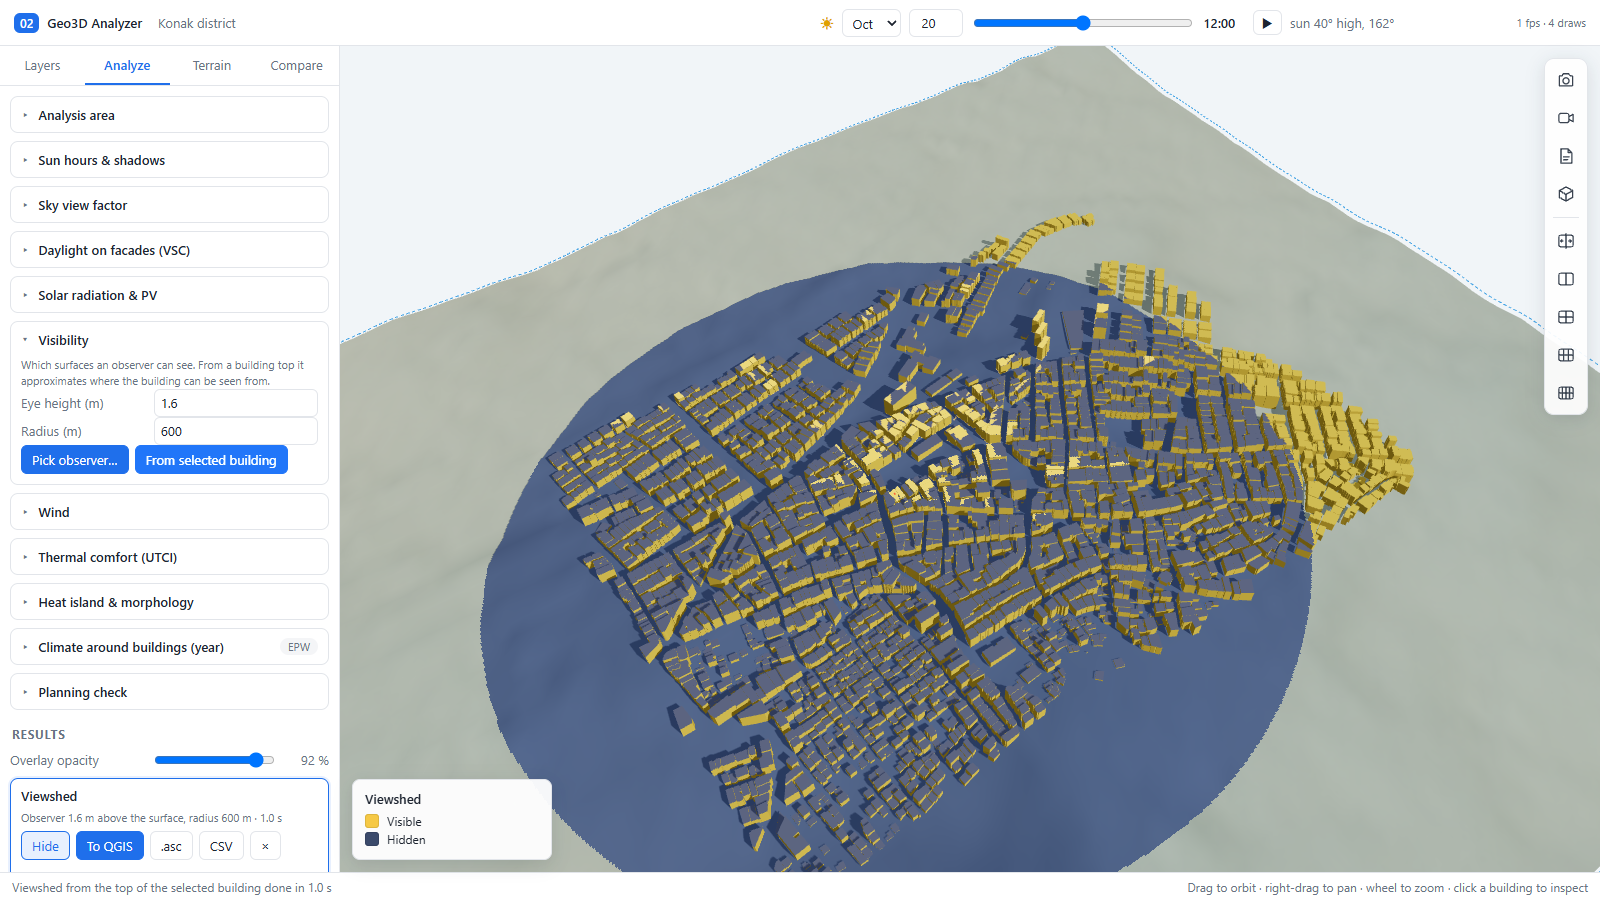Expand the Wind section
This screenshot has height=900, width=1600.
(169, 512)
